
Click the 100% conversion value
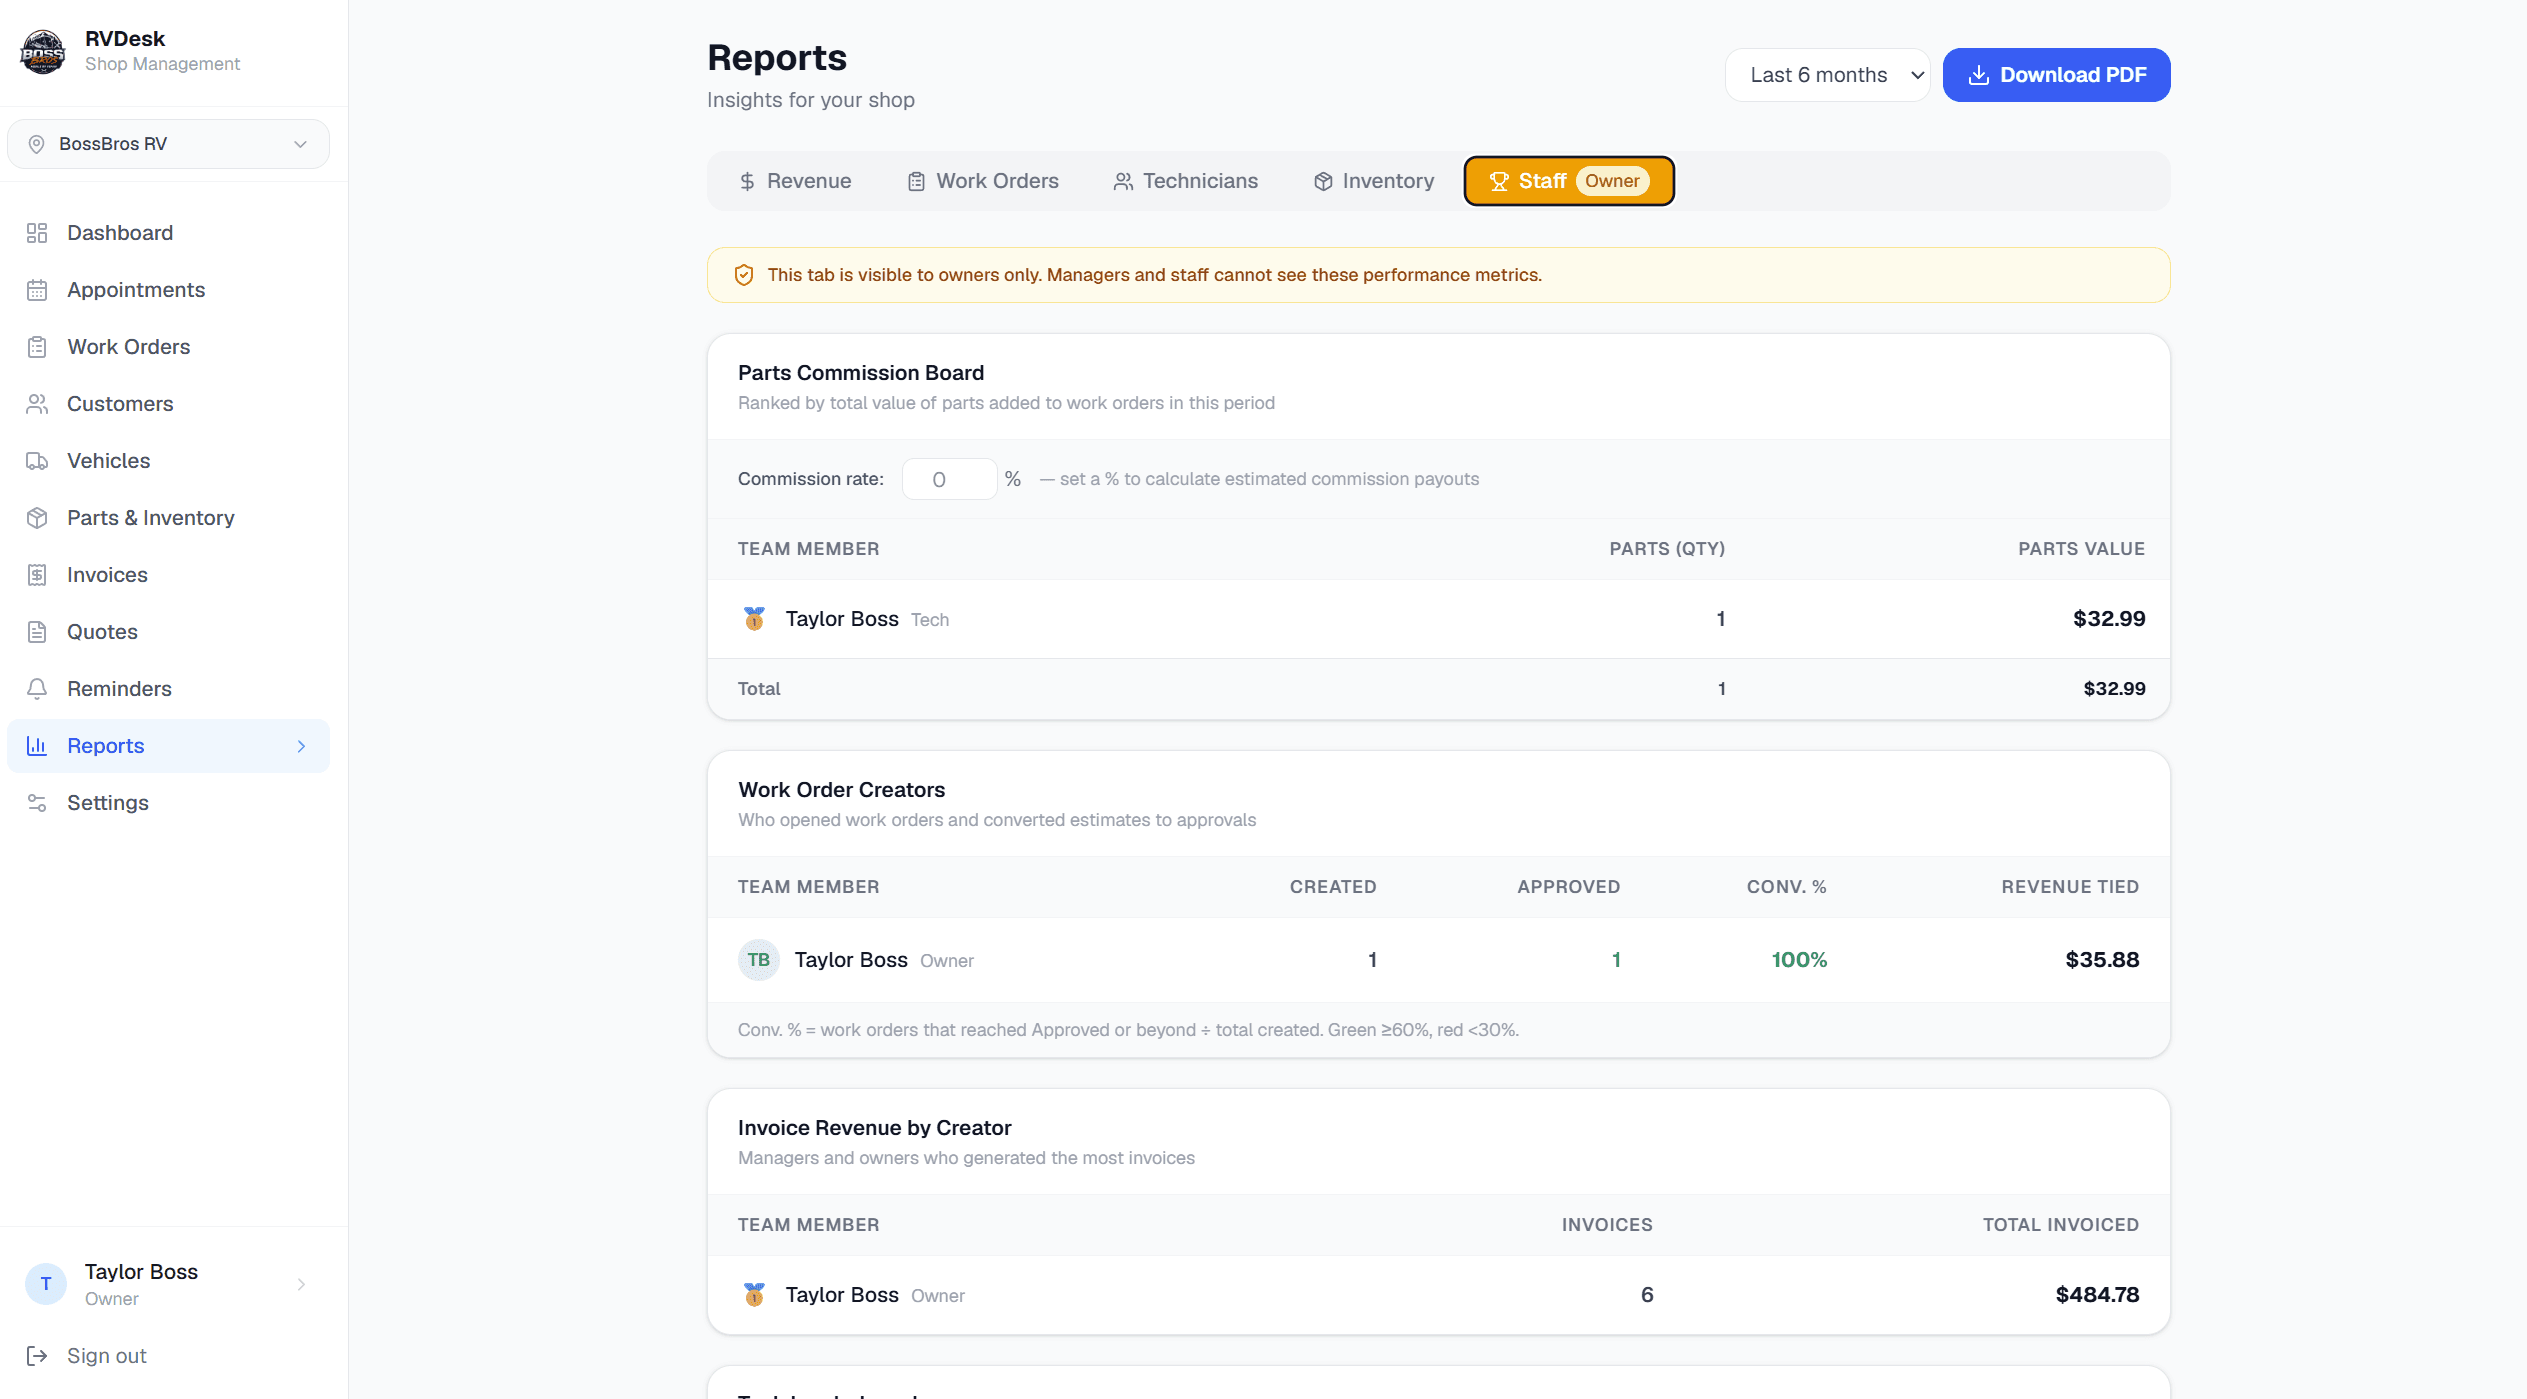click(1799, 960)
